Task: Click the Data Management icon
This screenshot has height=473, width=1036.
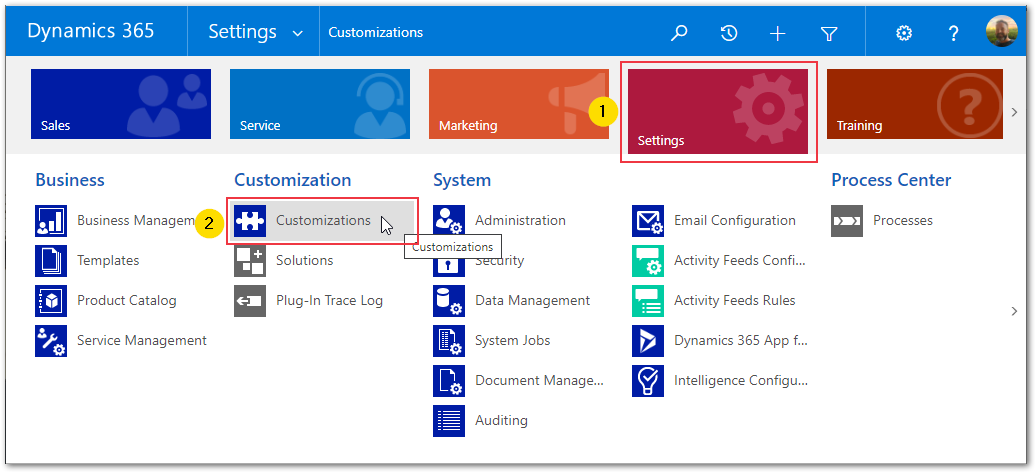Action: tap(449, 301)
